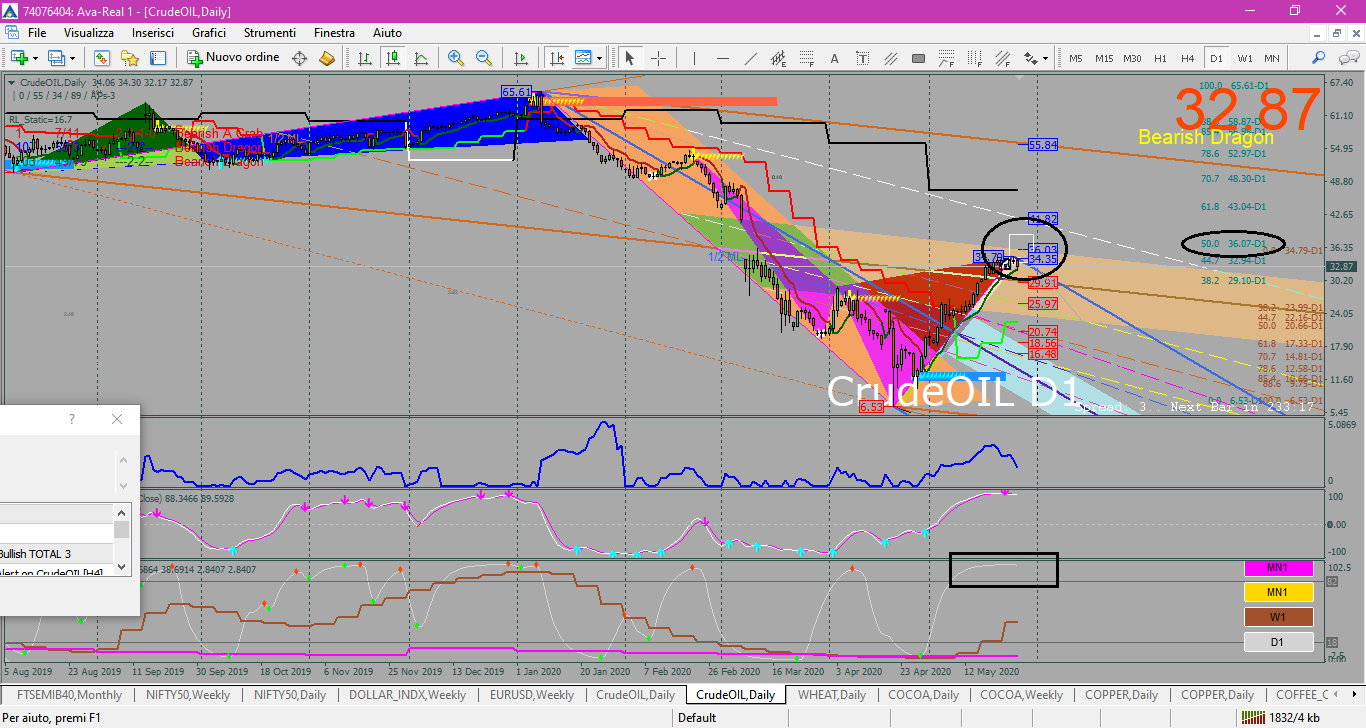Draw a horizontal line tool
This screenshot has height=728, width=1366.
pyautogui.click(x=722, y=58)
